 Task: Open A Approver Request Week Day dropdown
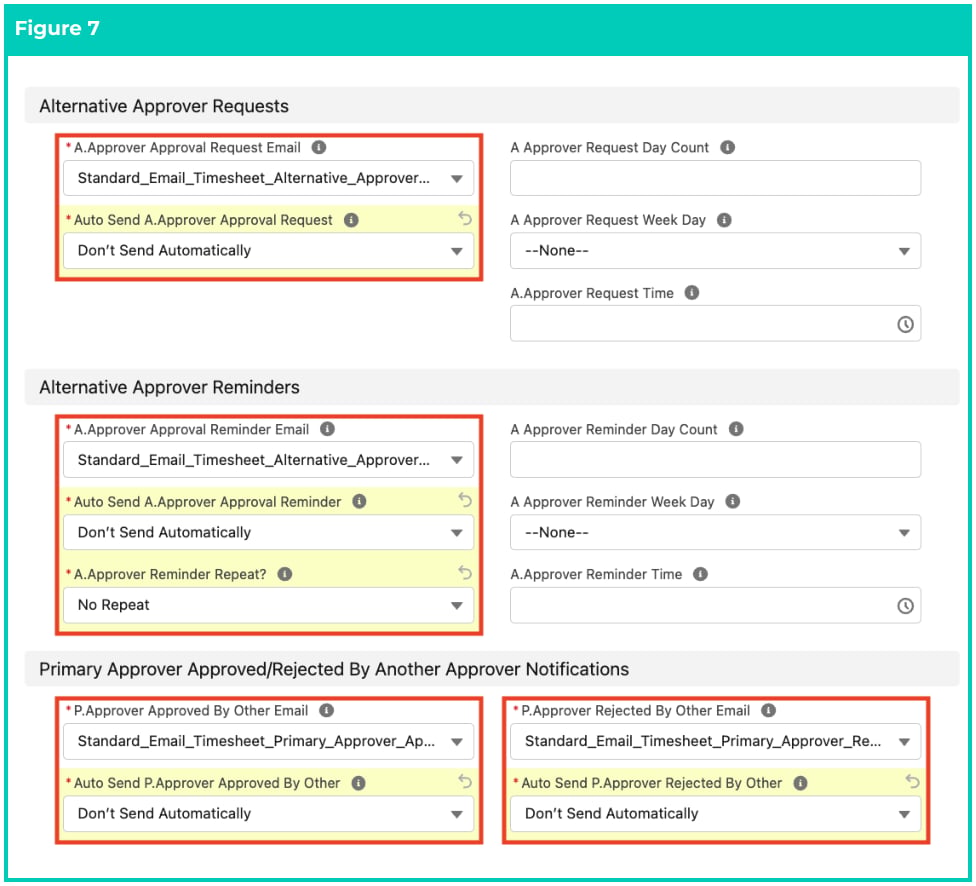tap(715, 251)
